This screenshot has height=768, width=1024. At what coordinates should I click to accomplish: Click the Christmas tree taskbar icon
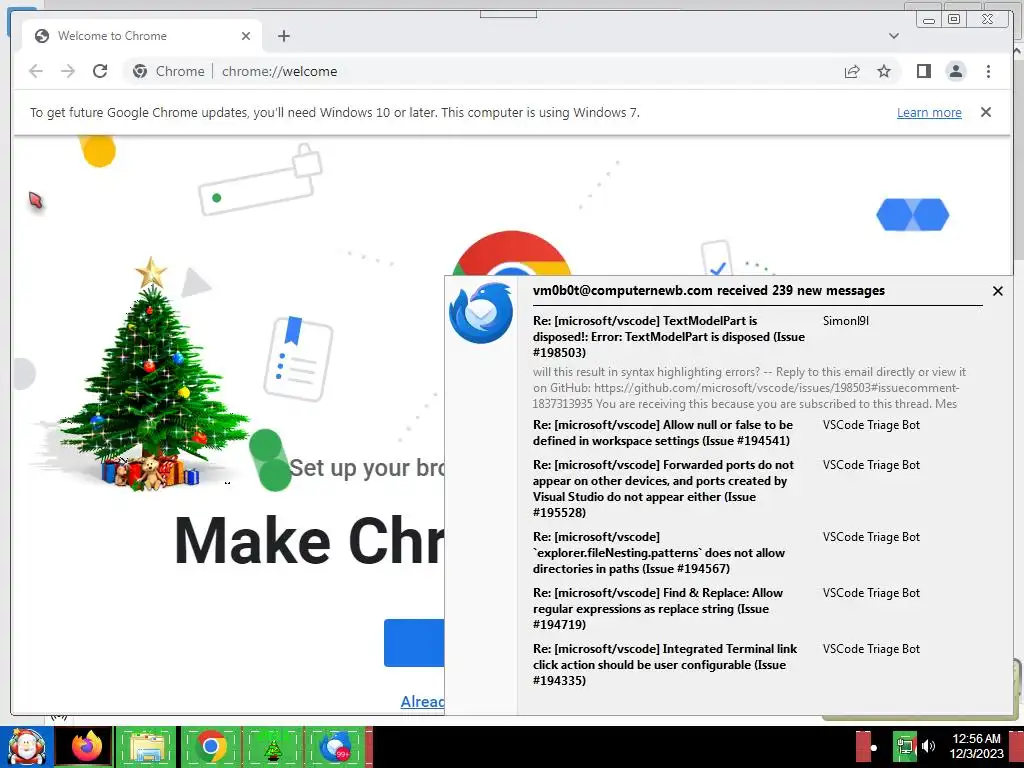[x=272, y=748]
